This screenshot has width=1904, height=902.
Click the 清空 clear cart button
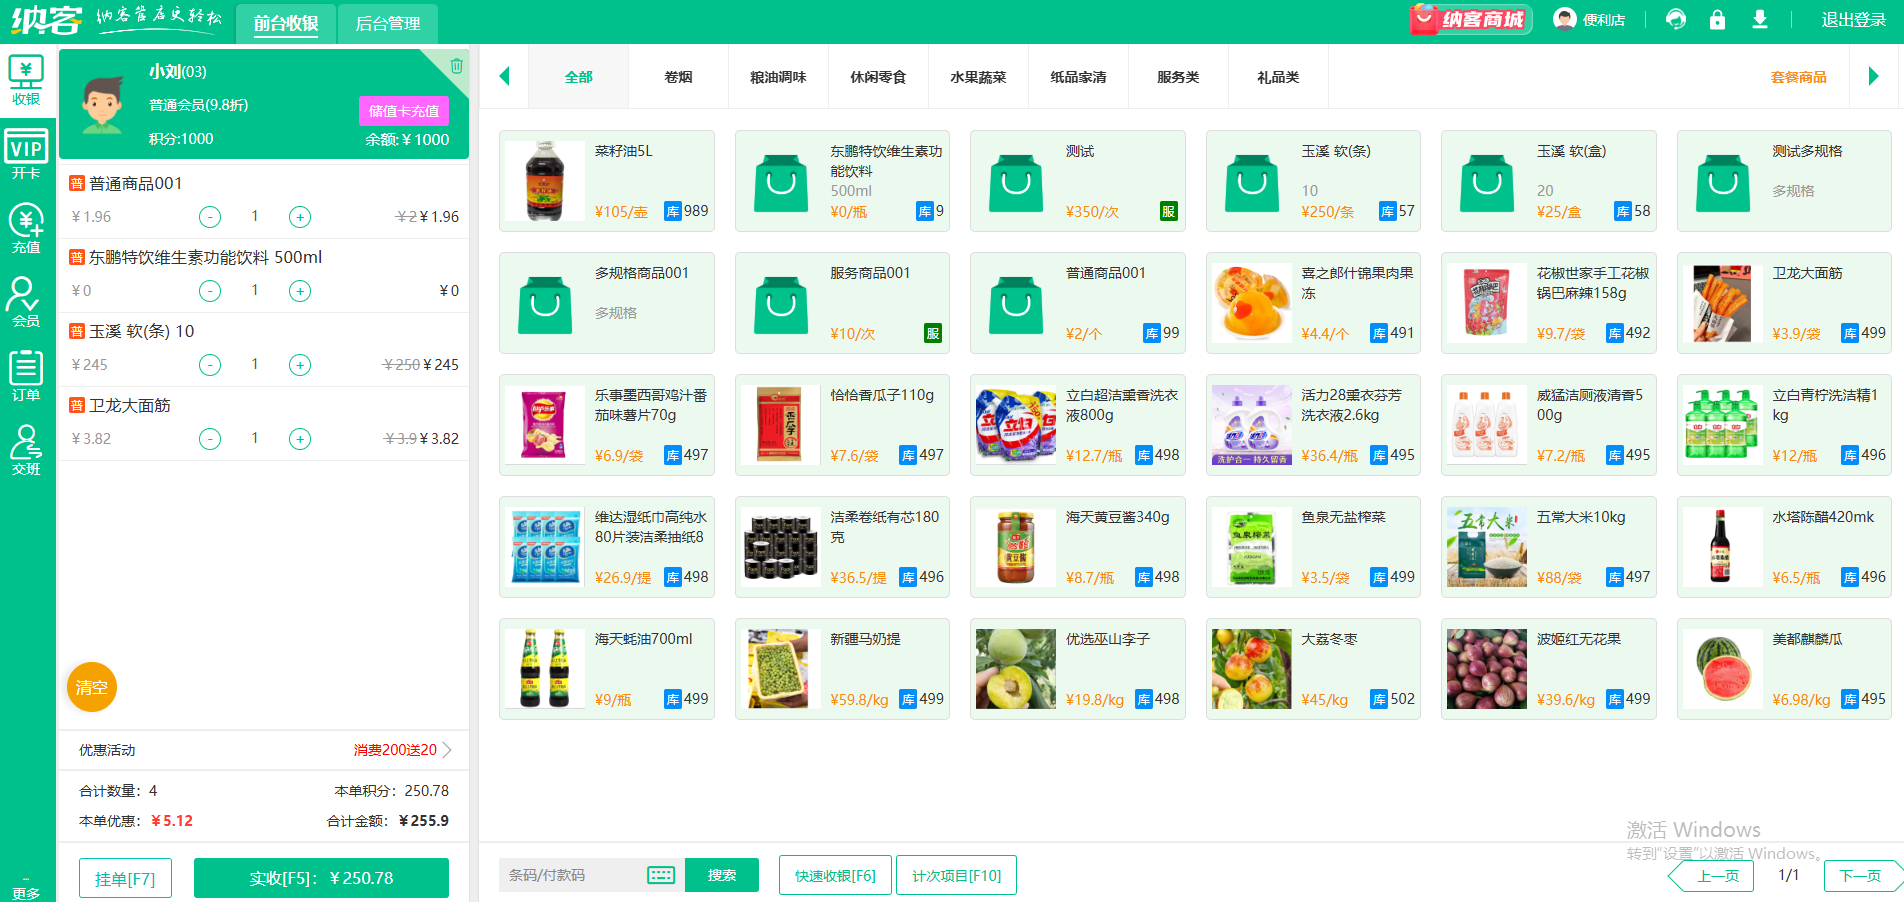pyautogui.click(x=92, y=687)
